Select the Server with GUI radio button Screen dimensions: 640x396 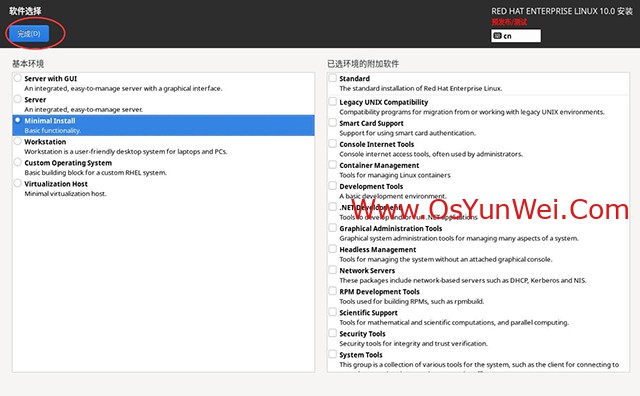[x=18, y=78]
